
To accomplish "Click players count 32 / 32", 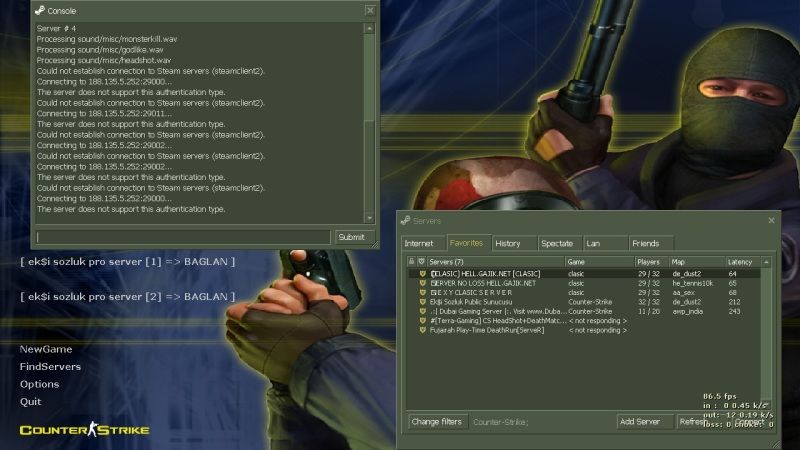I will (648, 302).
